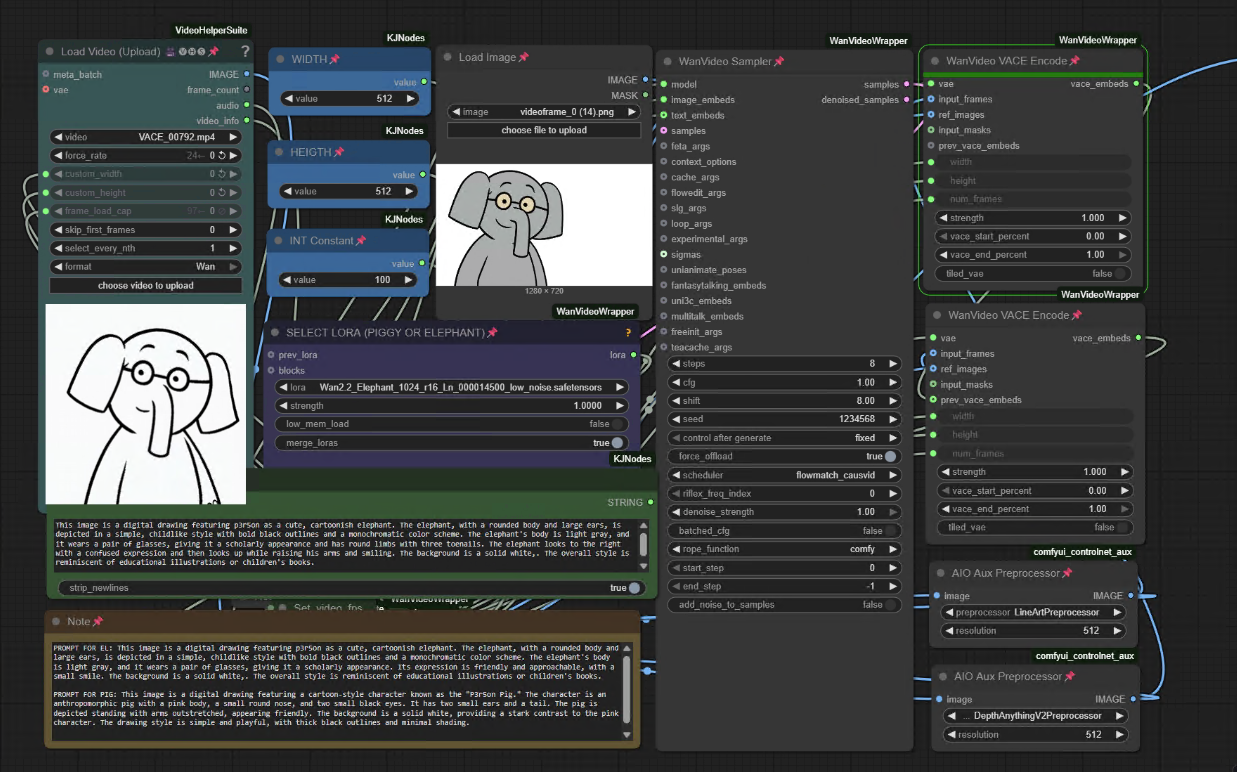Image resolution: width=1237 pixels, height=772 pixels.
Task: Click pin icon on WanVideo Sampler node
Action: tap(778, 62)
